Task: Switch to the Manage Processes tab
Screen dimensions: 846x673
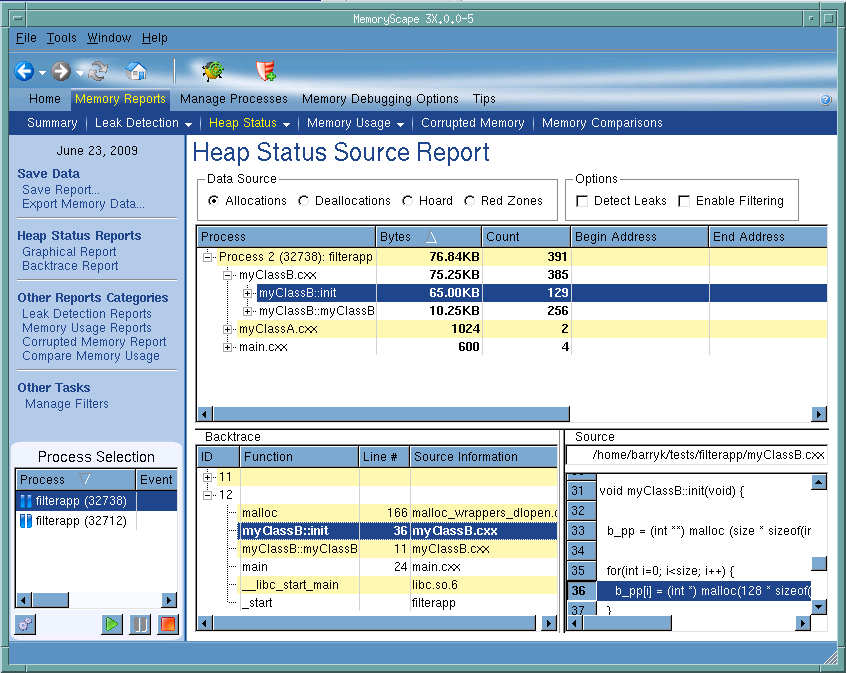Action: (x=233, y=99)
